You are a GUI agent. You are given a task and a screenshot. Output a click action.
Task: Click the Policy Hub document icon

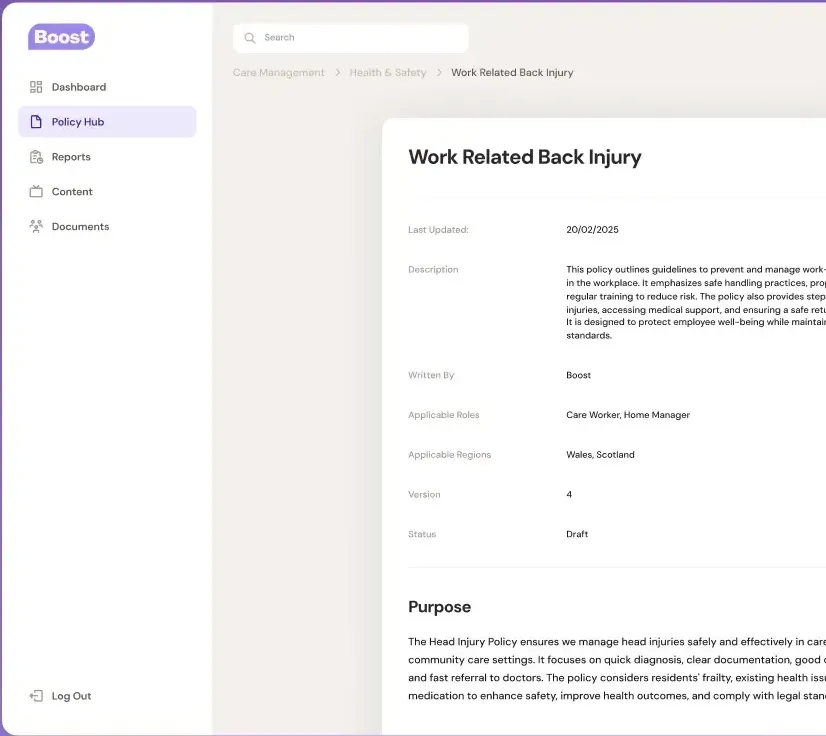point(36,122)
